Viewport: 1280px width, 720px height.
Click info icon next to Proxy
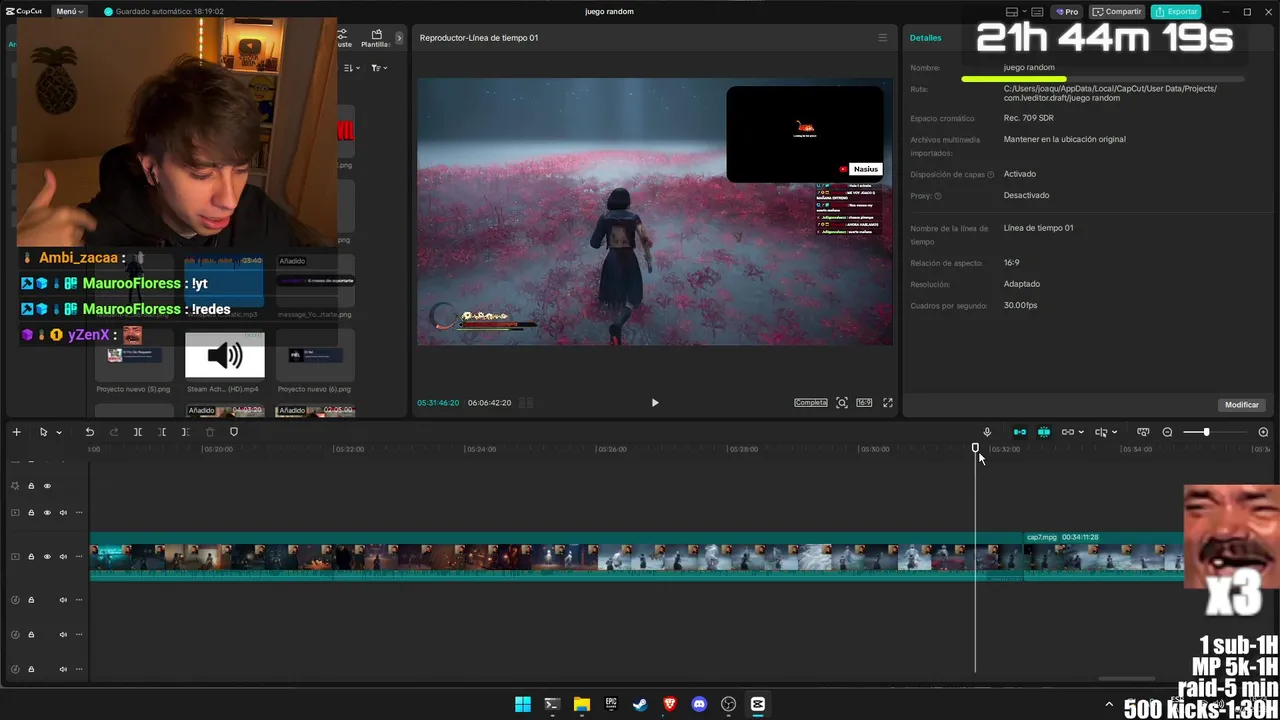937,196
